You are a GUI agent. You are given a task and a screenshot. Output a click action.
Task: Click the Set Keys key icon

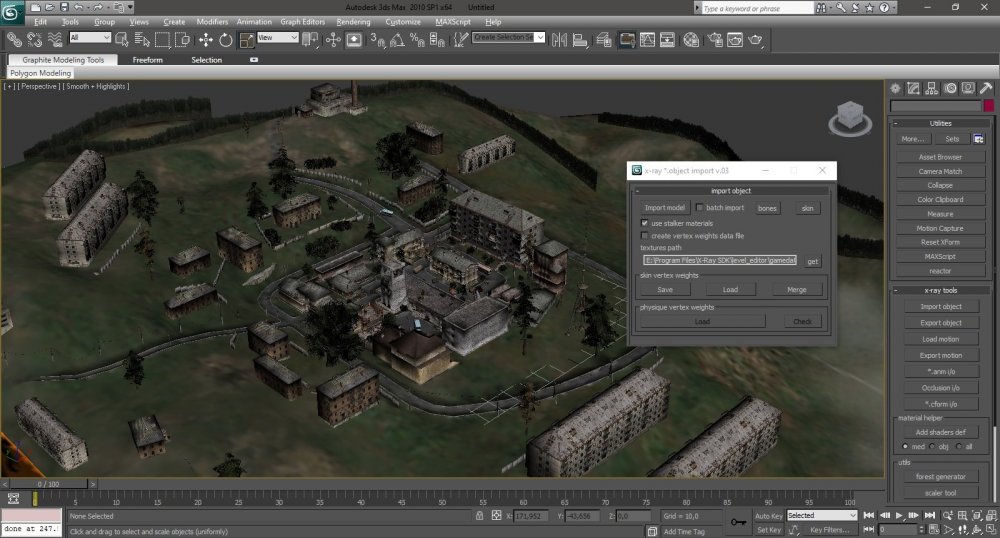[x=739, y=522]
